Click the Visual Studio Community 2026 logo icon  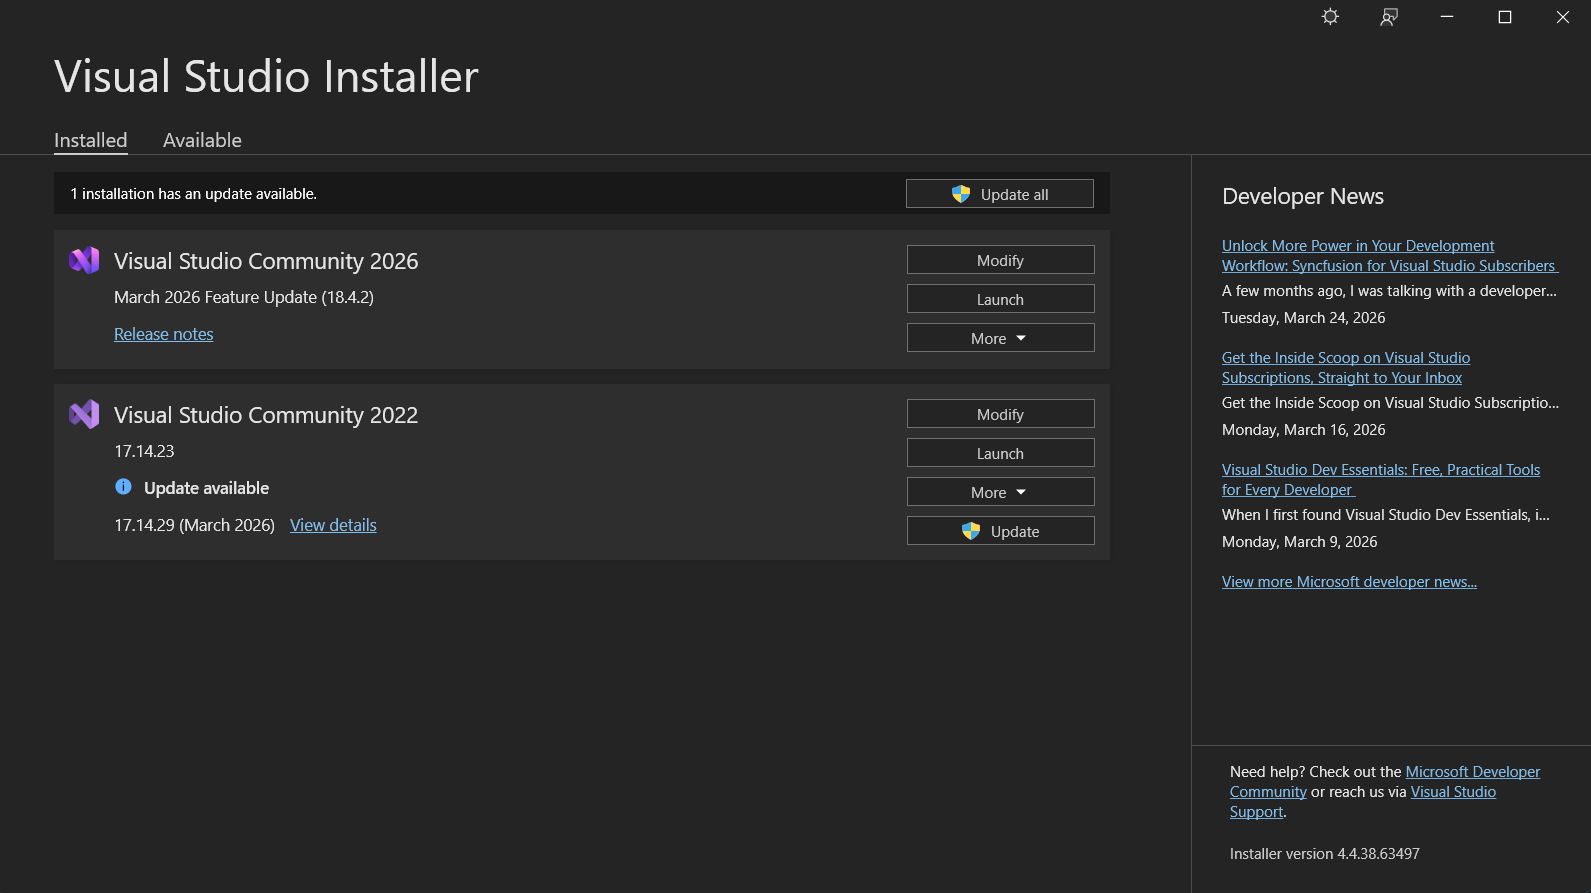click(x=84, y=261)
